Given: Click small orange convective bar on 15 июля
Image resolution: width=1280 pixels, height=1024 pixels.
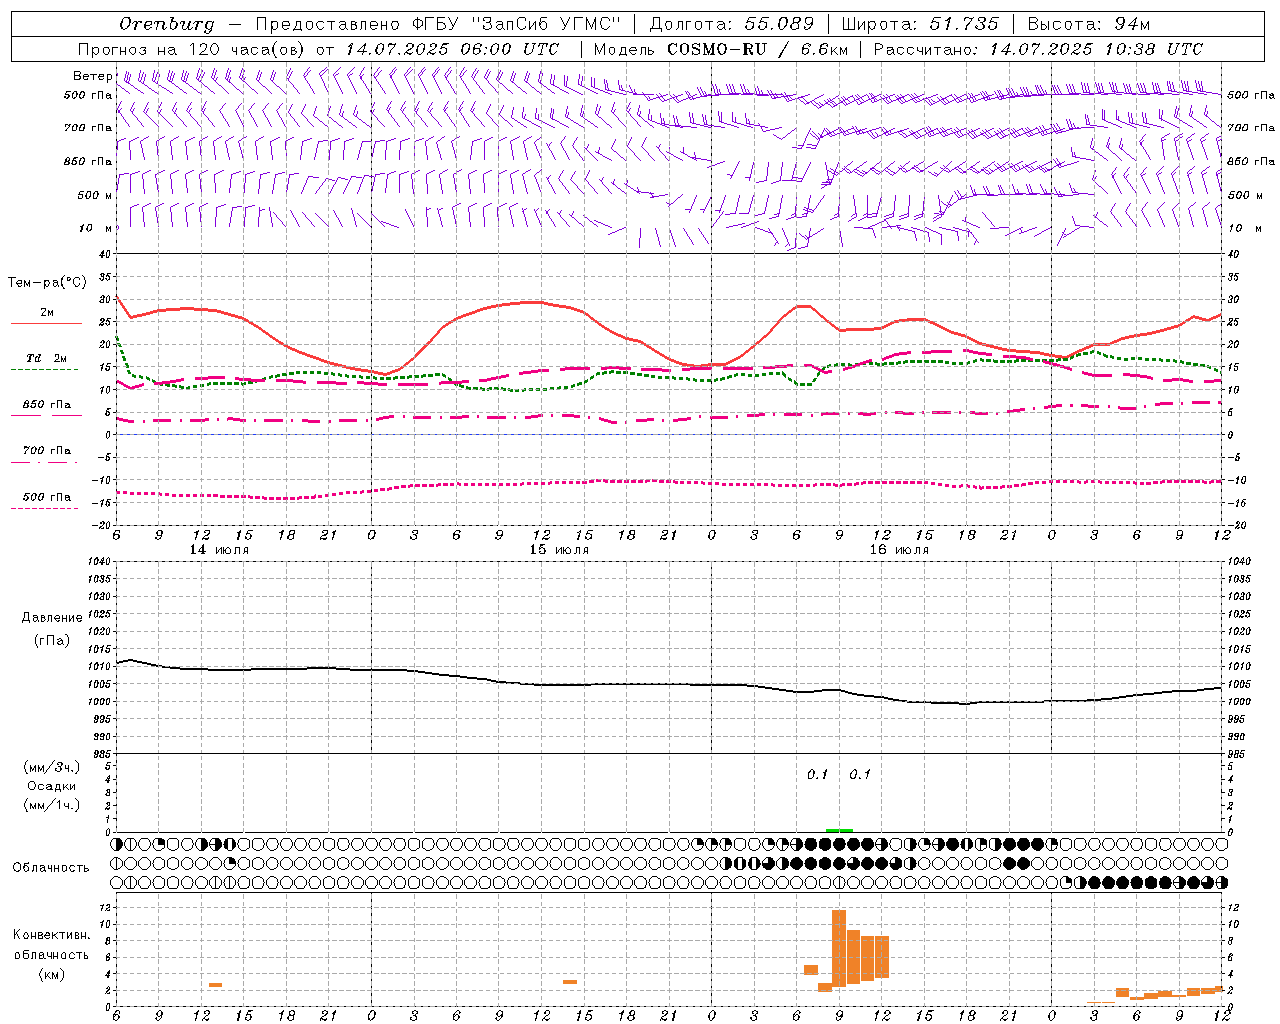Looking at the screenshot, I should pos(569,982).
